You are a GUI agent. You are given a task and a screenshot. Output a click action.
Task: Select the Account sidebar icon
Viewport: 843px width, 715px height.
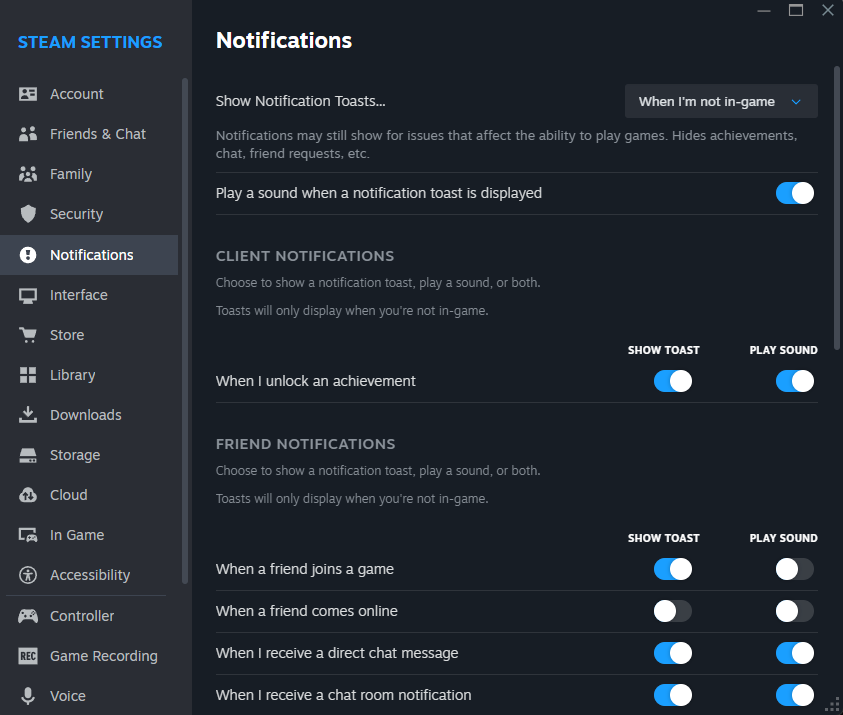(27, 93)
